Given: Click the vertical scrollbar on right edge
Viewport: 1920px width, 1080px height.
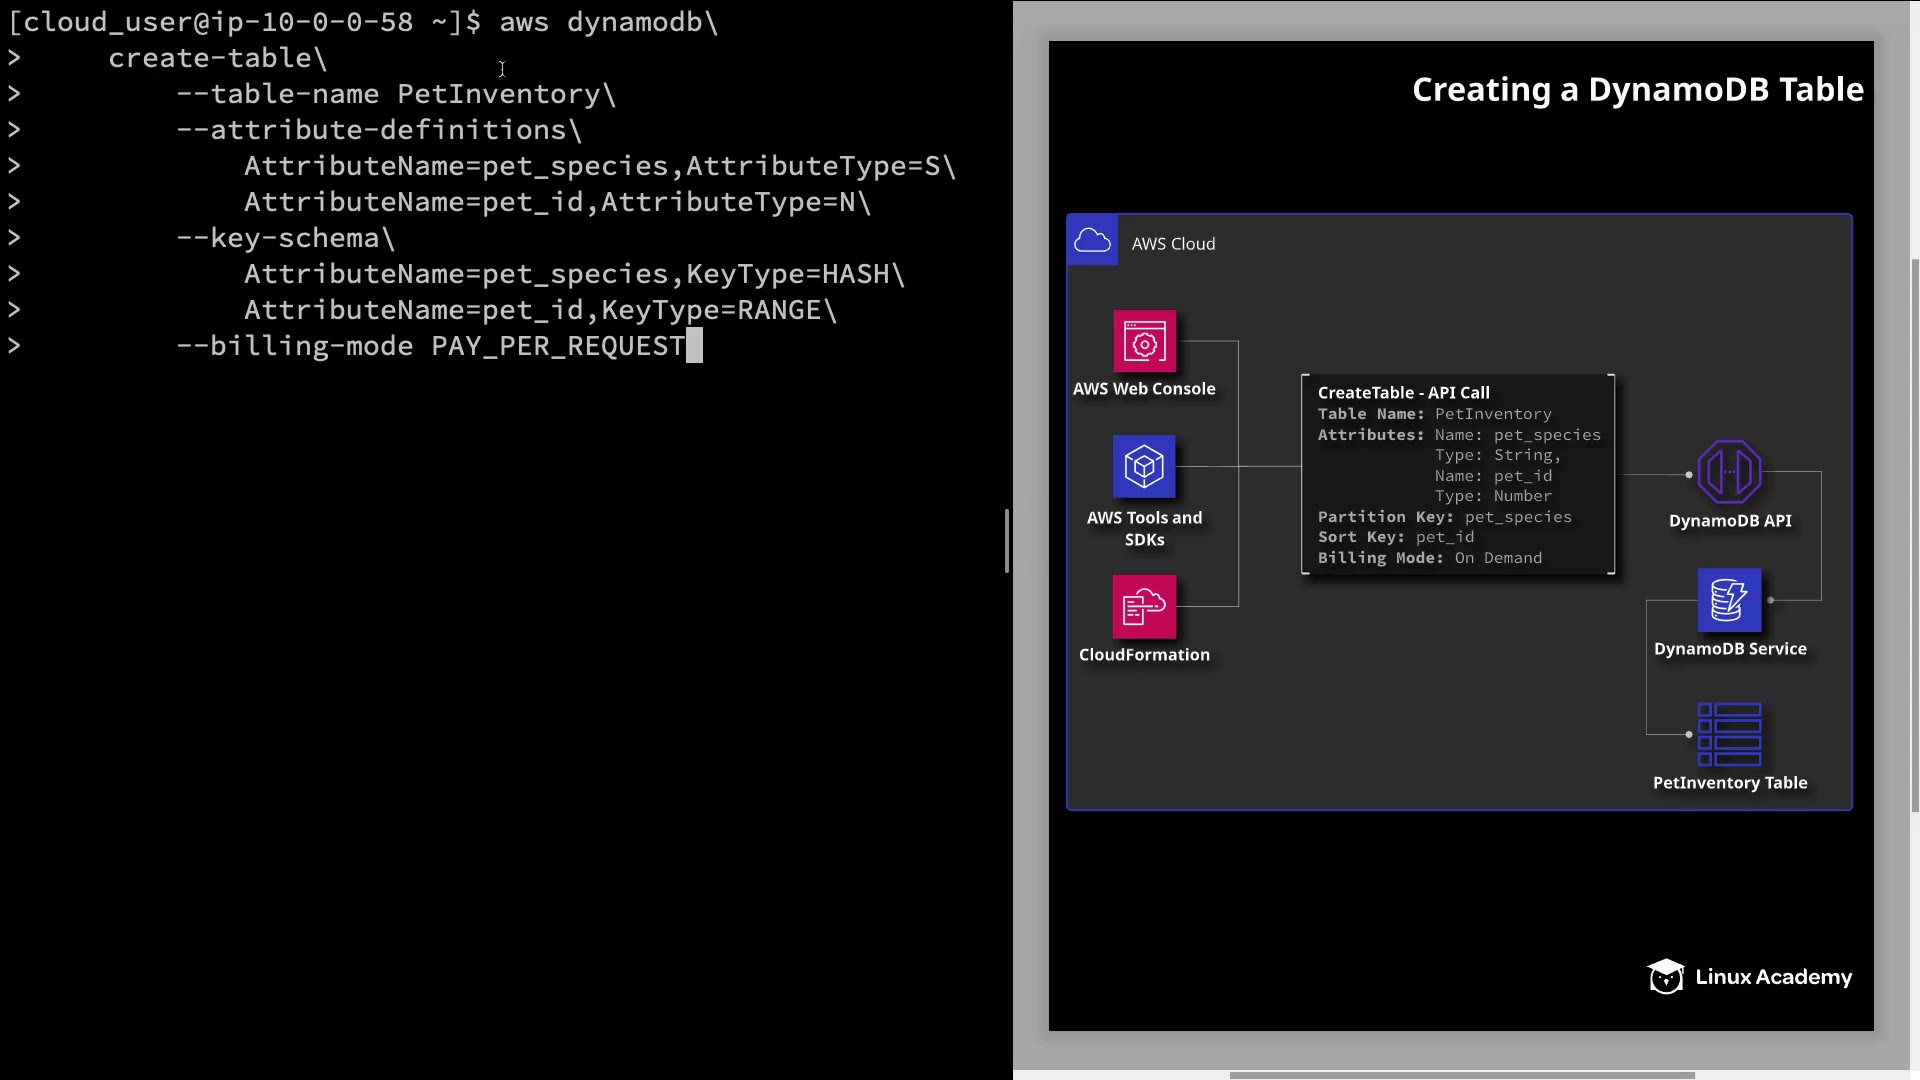Looking at the screenshot, I should 1914,535.
